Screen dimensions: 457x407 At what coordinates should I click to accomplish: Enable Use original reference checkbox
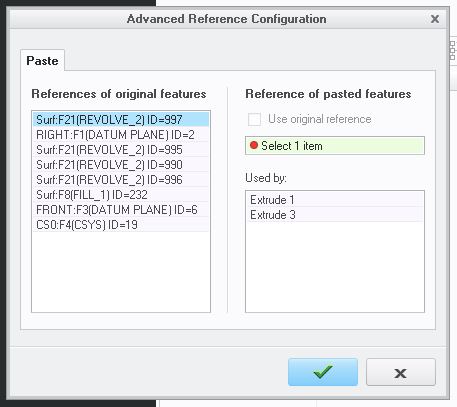(254, 119)
